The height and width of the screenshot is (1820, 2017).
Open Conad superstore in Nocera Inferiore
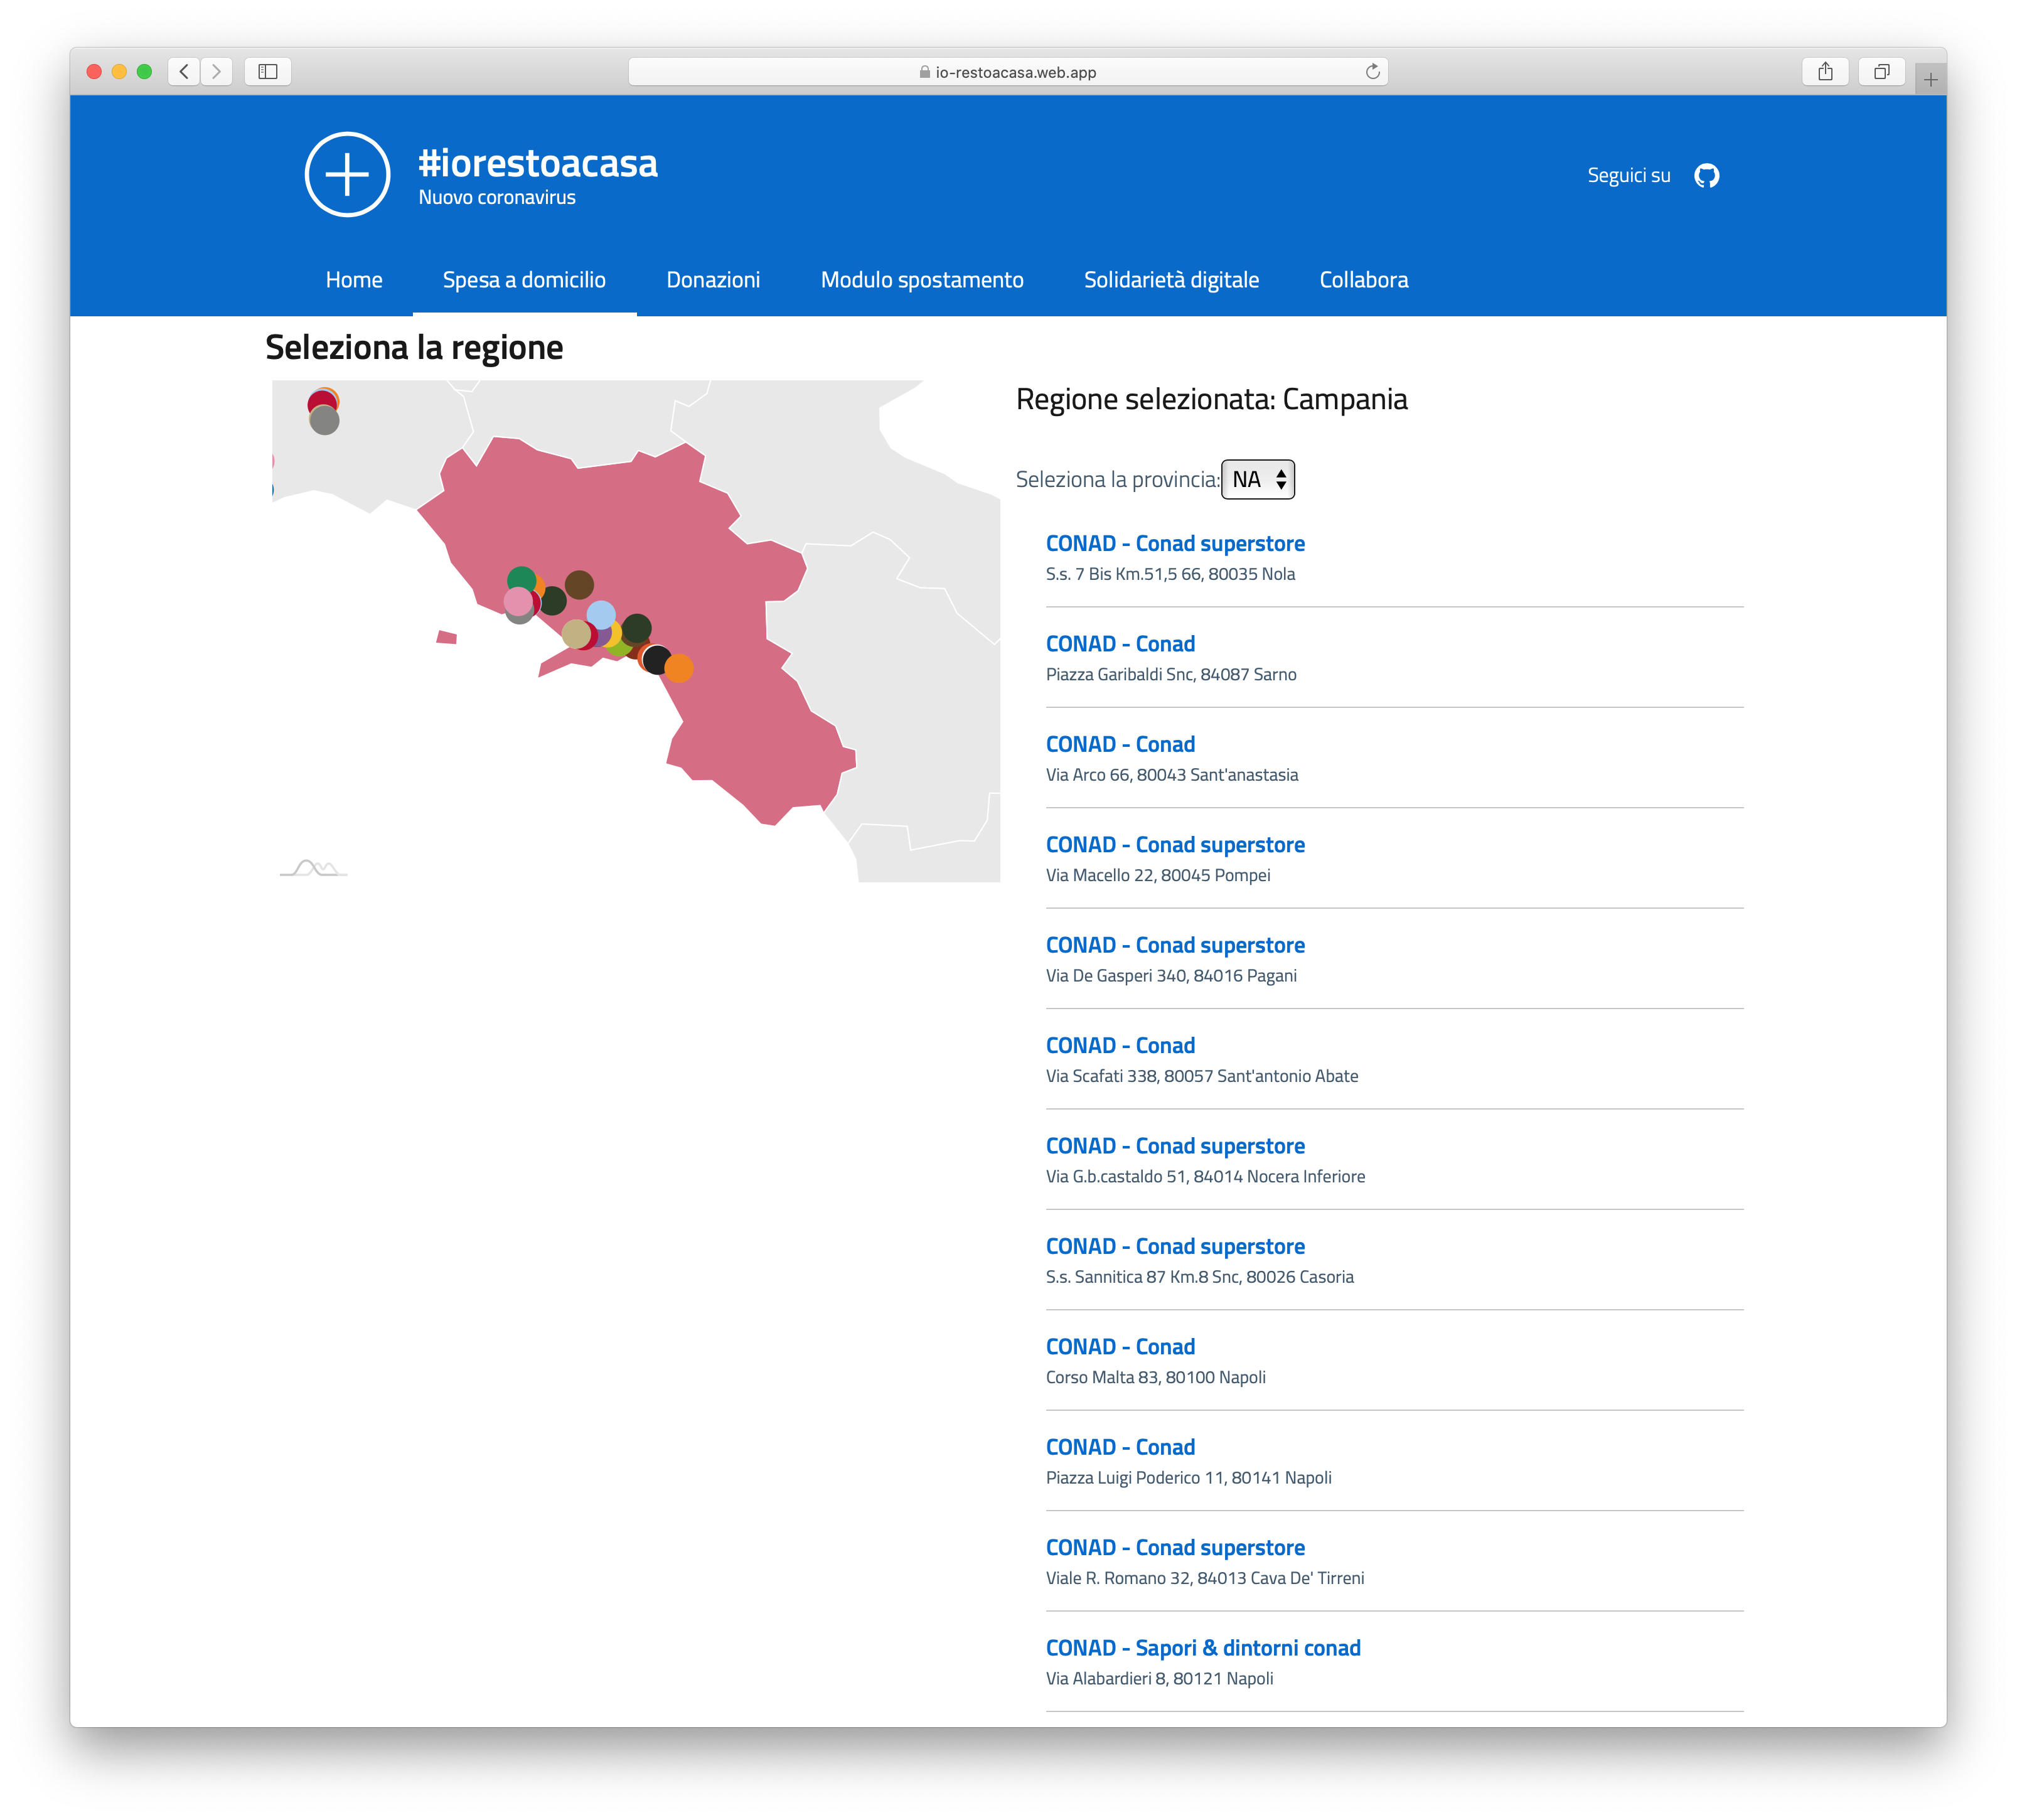[1175, 1146]
